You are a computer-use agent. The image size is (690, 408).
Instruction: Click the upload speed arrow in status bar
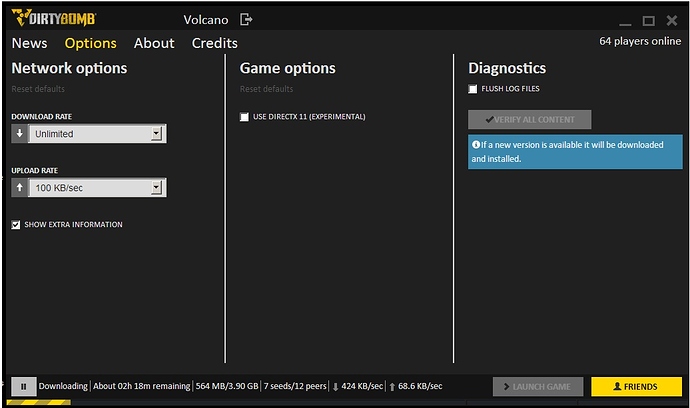coord(392,386)
